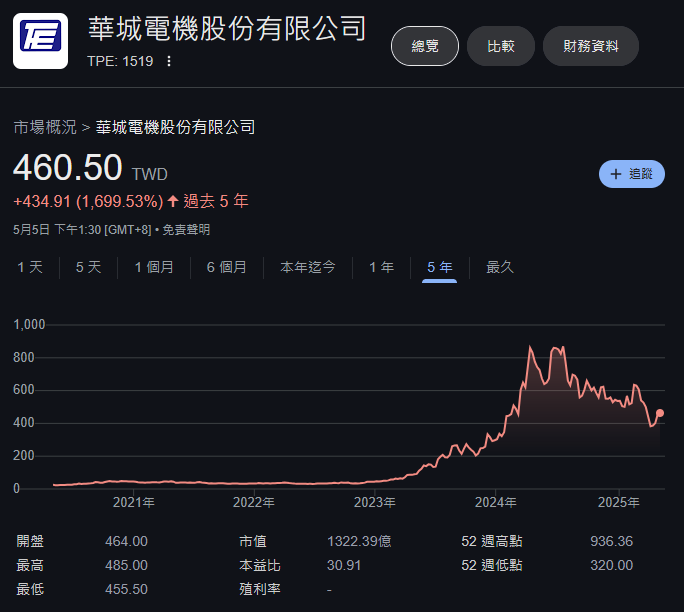
Task: Click the 市值 value 1322.39億
Action: click(359, 541)
